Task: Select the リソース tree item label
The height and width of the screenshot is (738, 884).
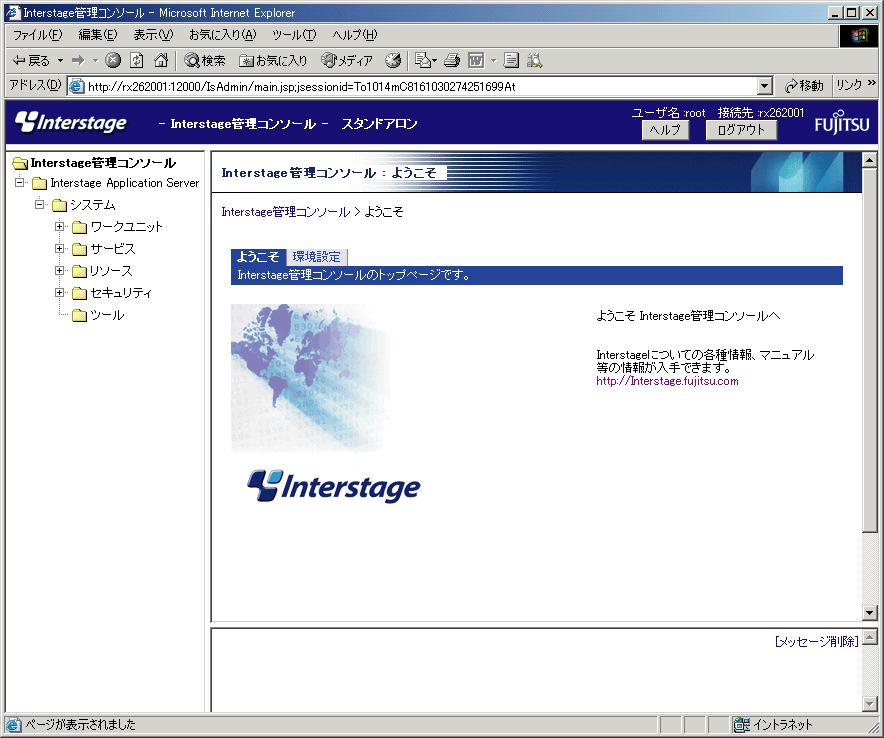Action: click(x=111, y=271)
